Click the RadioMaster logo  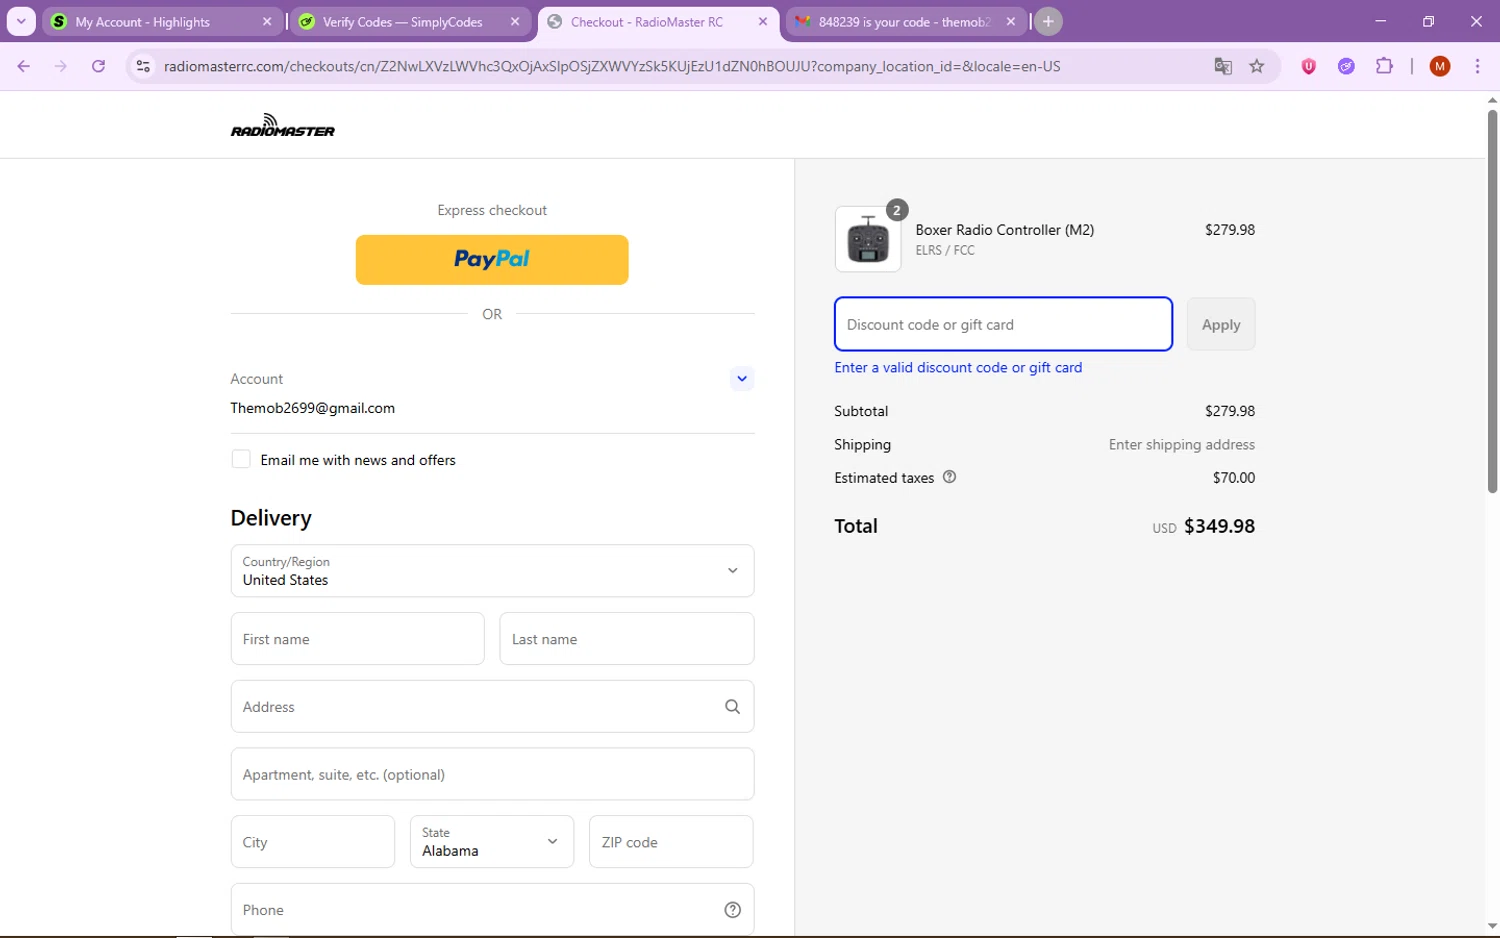point(283,125)
